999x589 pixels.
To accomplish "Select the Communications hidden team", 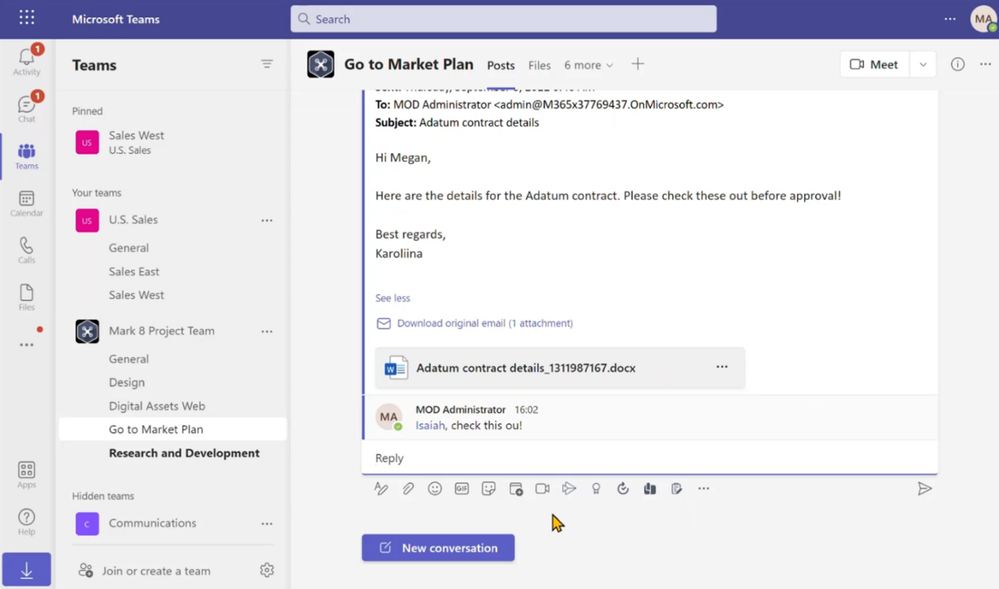I will point(152,523).
